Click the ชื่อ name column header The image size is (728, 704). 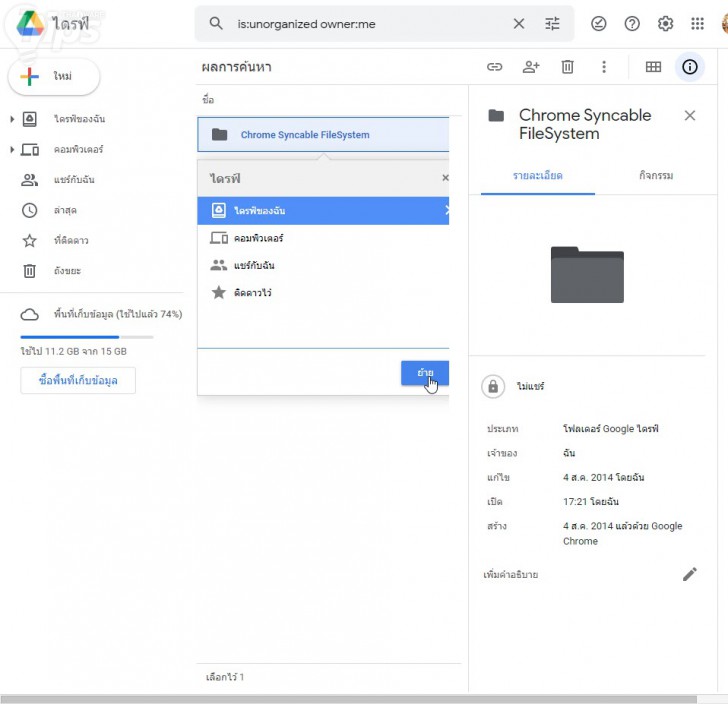point(208,99)
